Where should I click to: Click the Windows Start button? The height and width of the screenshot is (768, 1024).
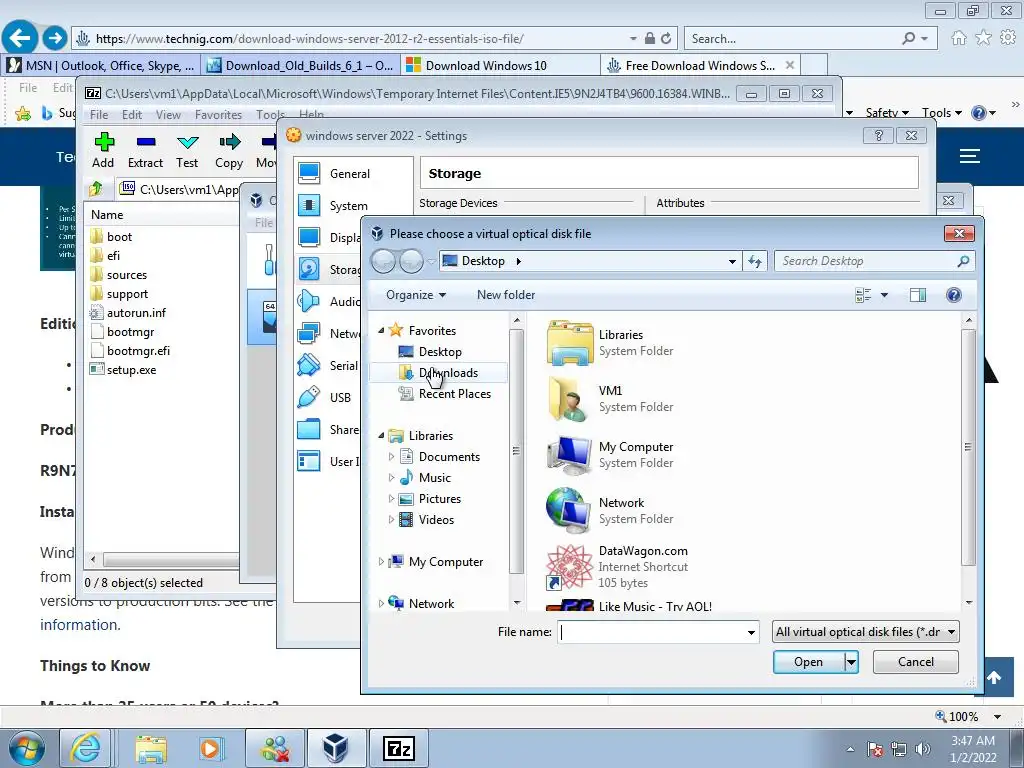[x=26, y=748]
